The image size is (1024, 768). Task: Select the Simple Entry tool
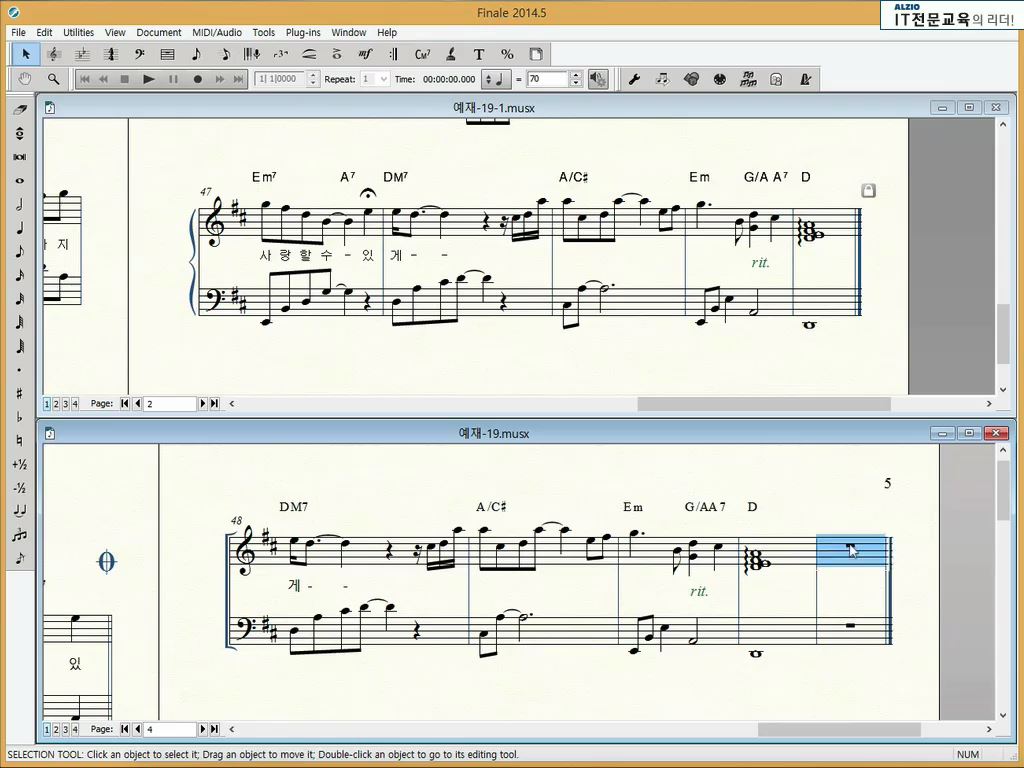point(196,54)
